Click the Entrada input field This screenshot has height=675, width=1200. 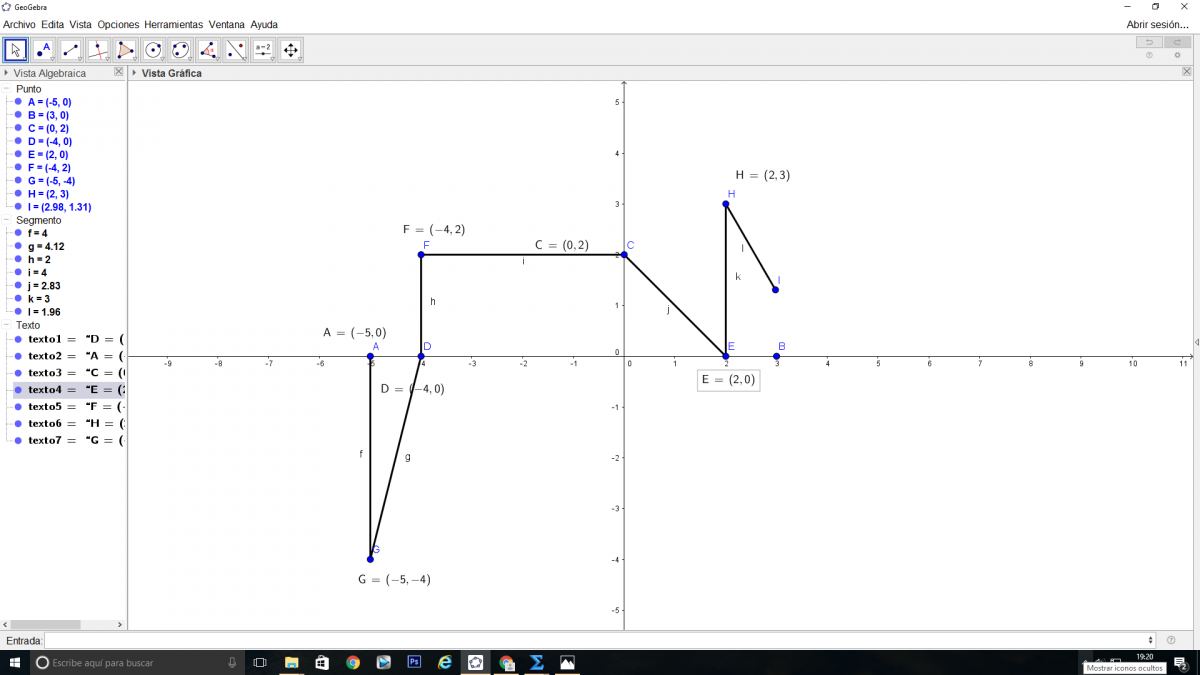pyautogui.click(x=598, y=640)
